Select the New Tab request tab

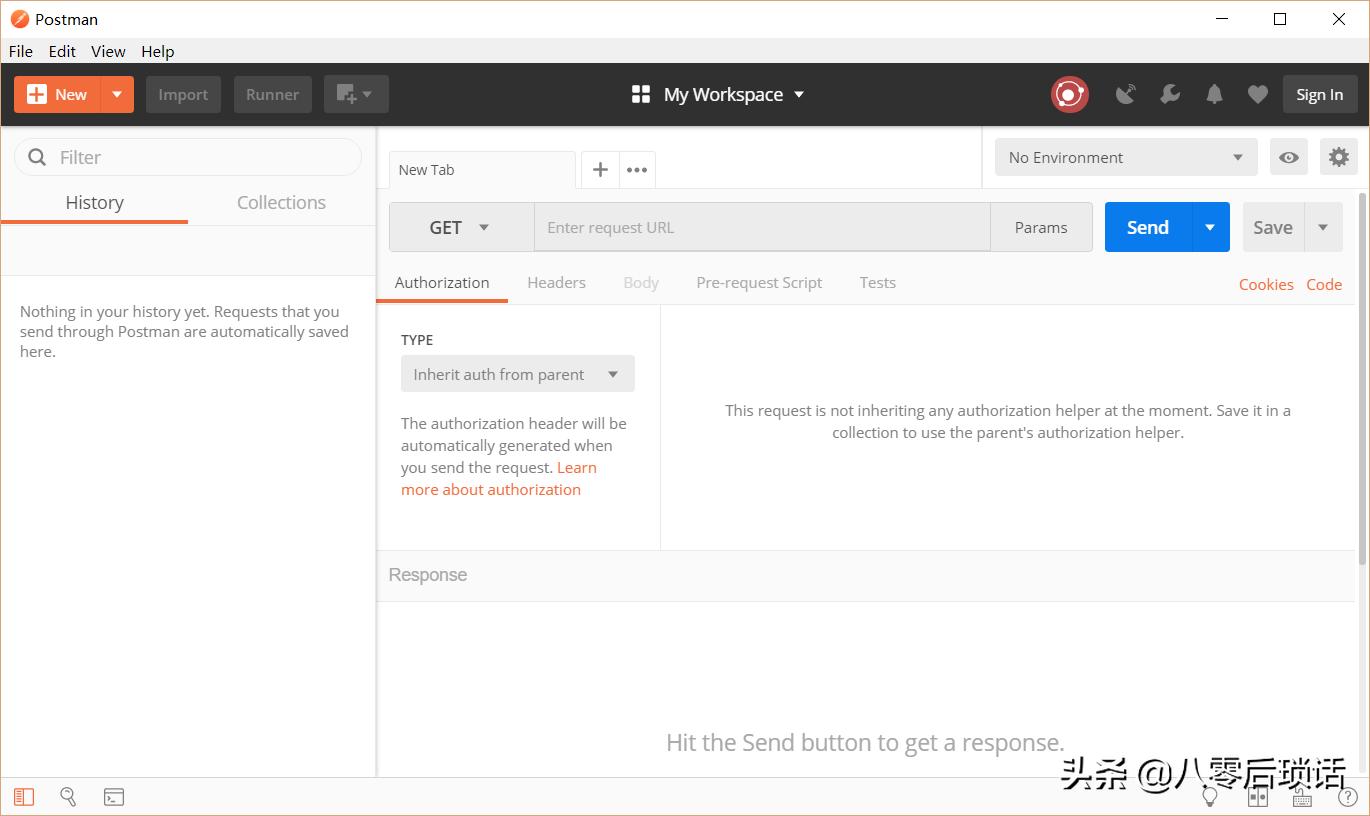(482, 170)
